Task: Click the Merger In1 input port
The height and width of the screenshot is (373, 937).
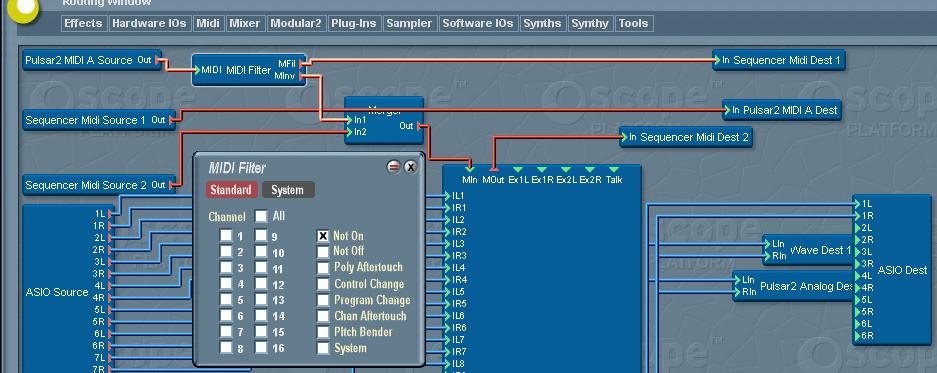Action: (x=350, y=120)
